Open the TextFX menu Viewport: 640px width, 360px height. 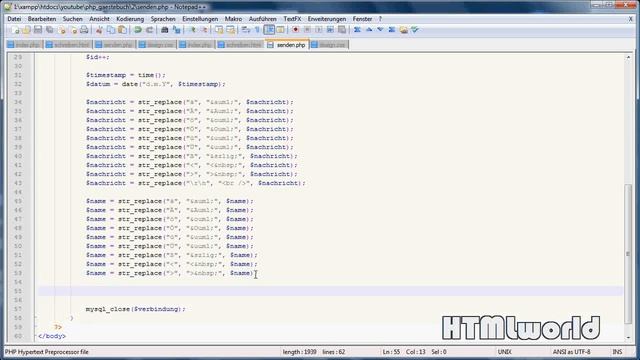point(292,19)
